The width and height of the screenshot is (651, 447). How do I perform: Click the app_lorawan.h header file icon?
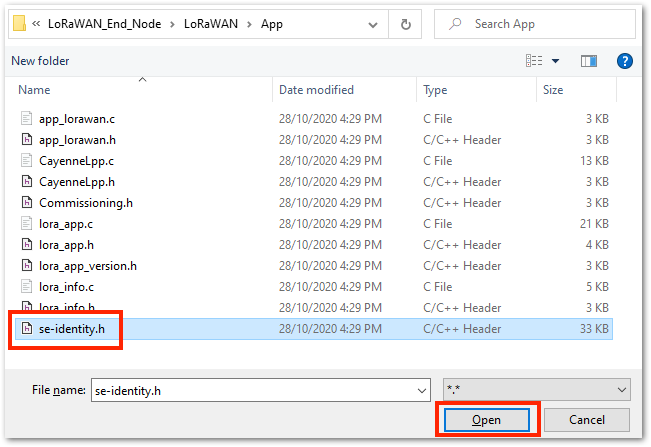[x=27, y=139]
